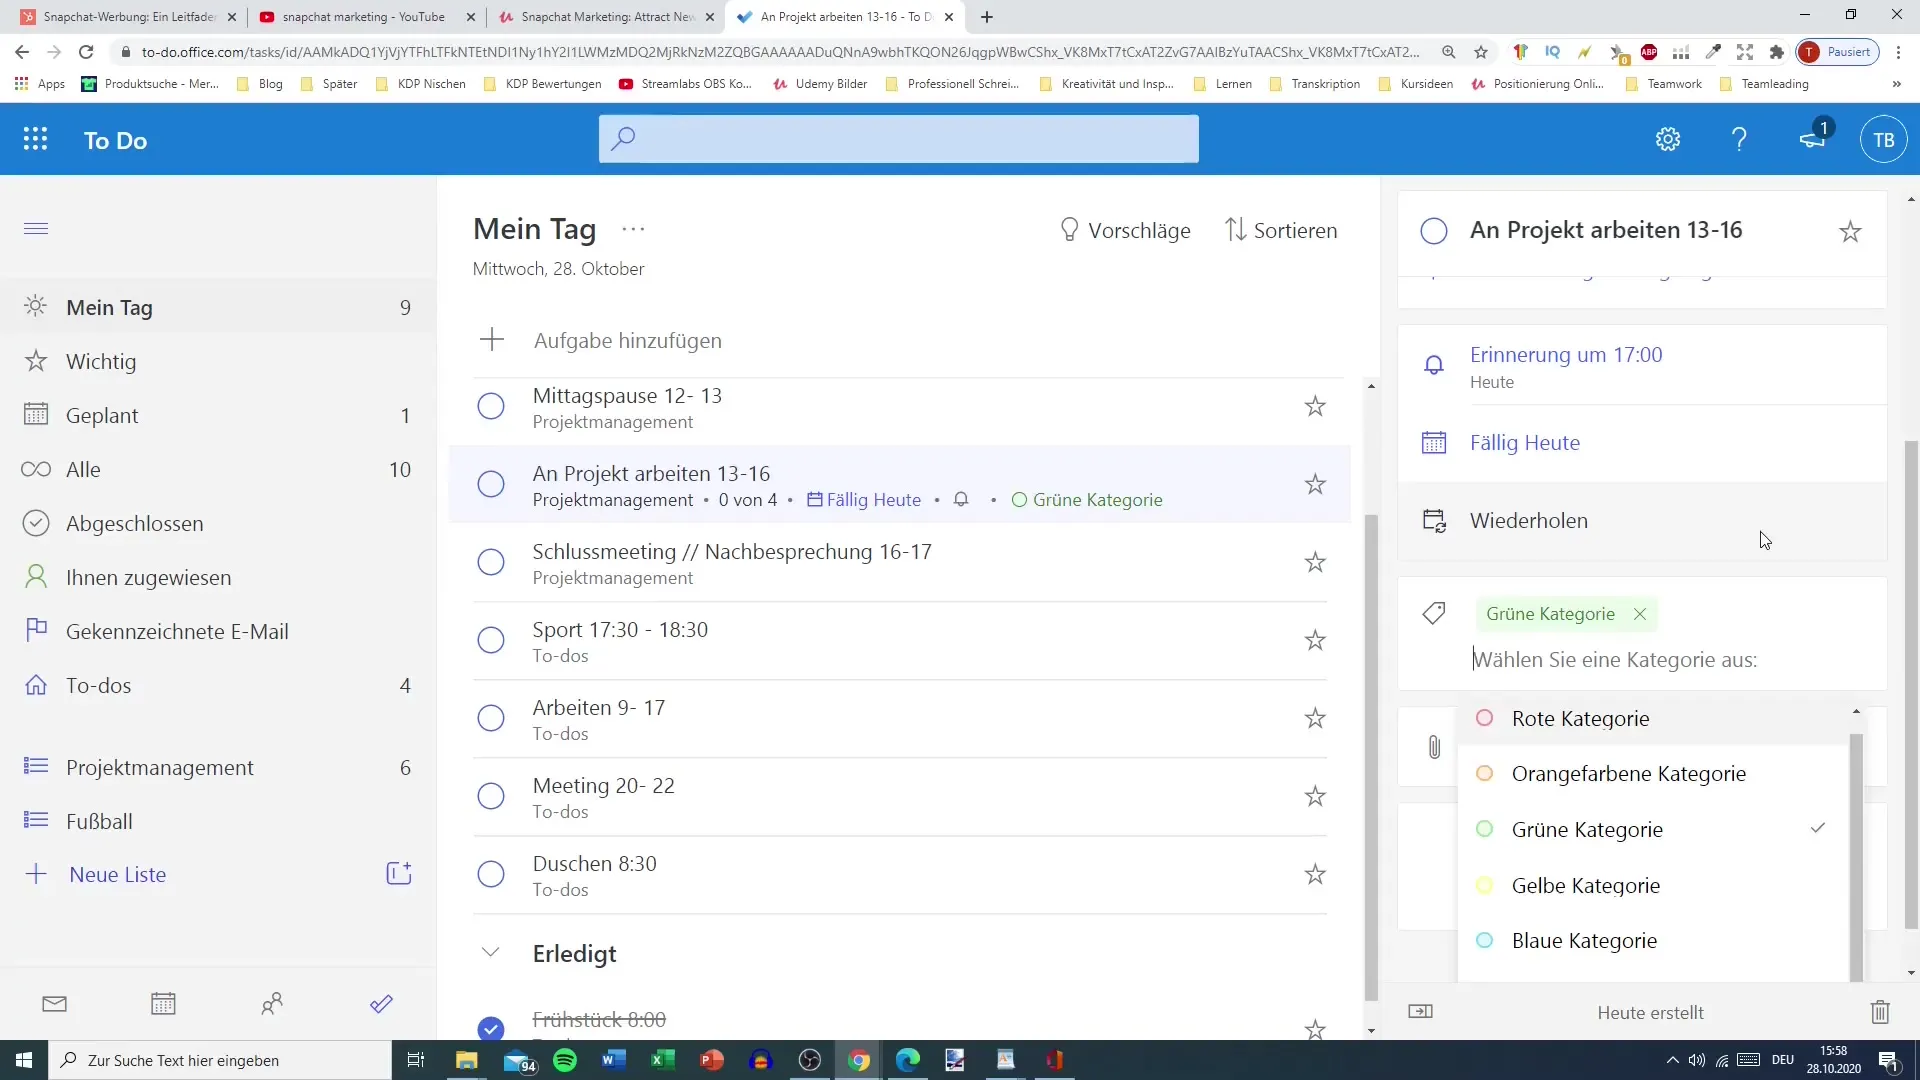Open Mein Tag options menu
Image resolution: width=1920 pixels, height=1080 pixels.
pyautogui.click(x=633, y=228)
